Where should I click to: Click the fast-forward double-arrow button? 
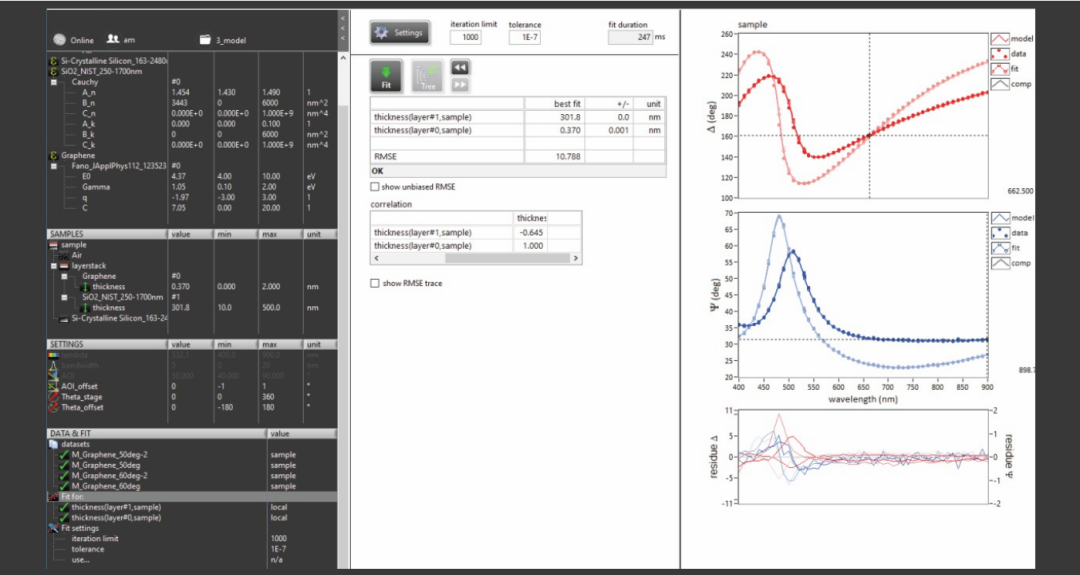pos(459,84)
